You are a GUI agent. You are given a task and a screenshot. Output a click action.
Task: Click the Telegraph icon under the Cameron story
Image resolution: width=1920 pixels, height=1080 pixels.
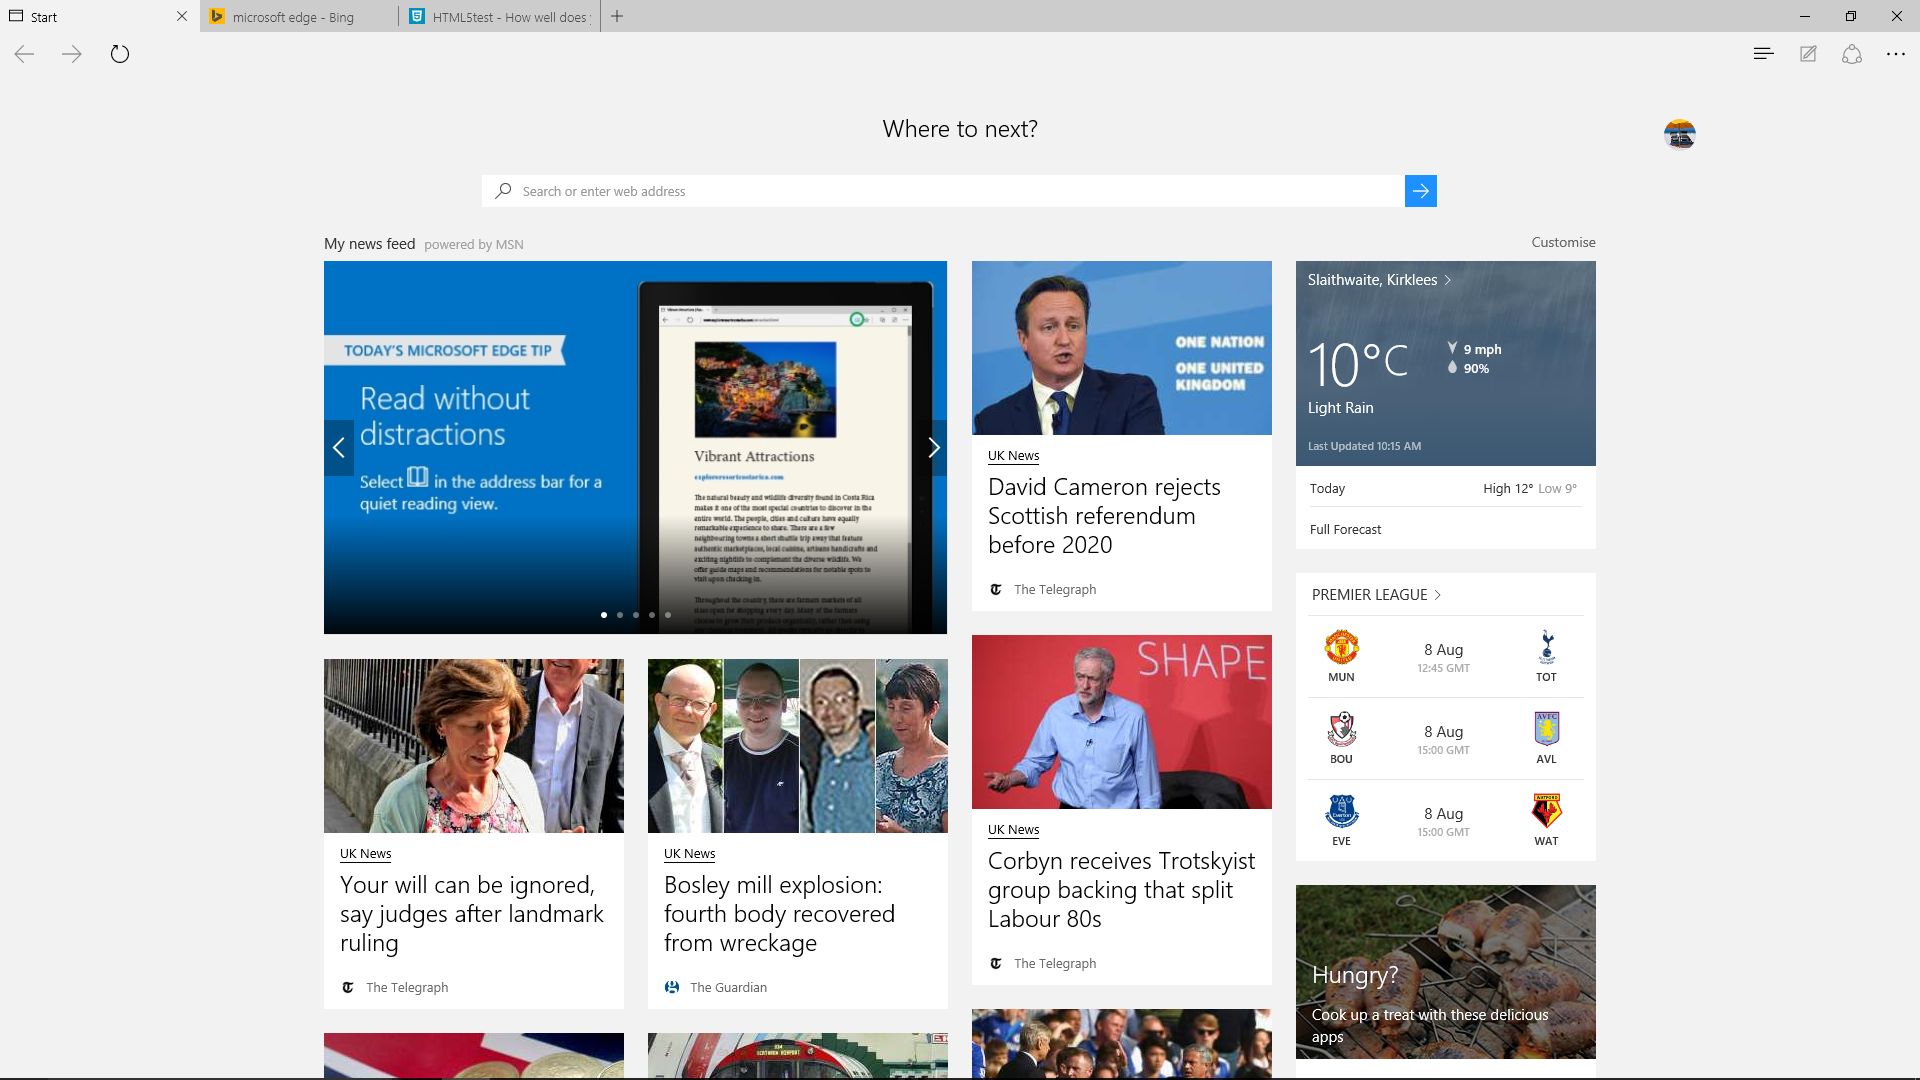coord(996,589)
